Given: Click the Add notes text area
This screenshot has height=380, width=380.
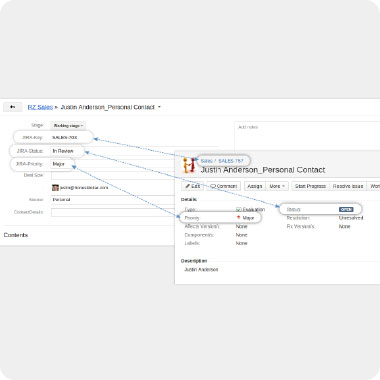Looking at the screenshot, I should click(307, 136).
